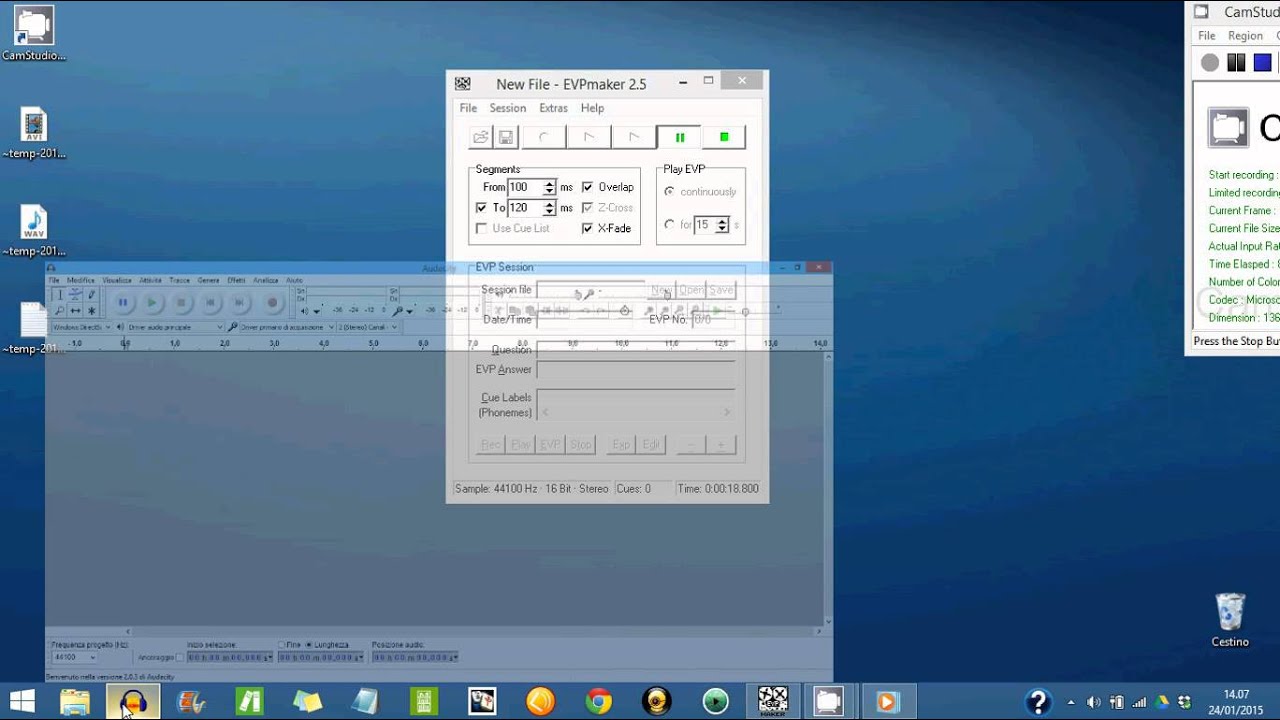Open Windows DirectSound host dropdown in Audacity

click(82, 327)
